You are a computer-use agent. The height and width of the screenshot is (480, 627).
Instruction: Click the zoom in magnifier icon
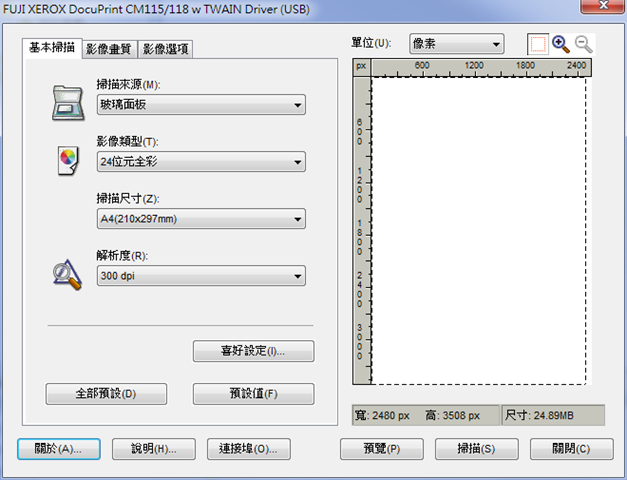(x=561, y=44)
